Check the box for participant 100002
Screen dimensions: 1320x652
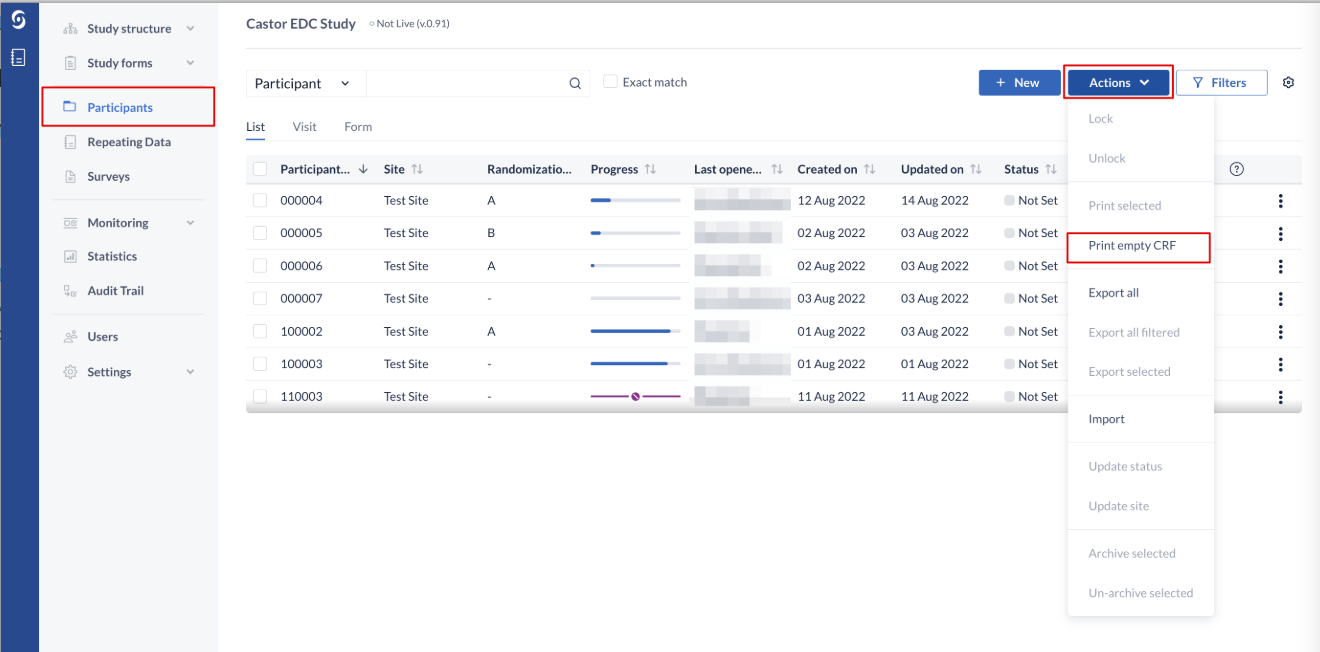(260, 331)
